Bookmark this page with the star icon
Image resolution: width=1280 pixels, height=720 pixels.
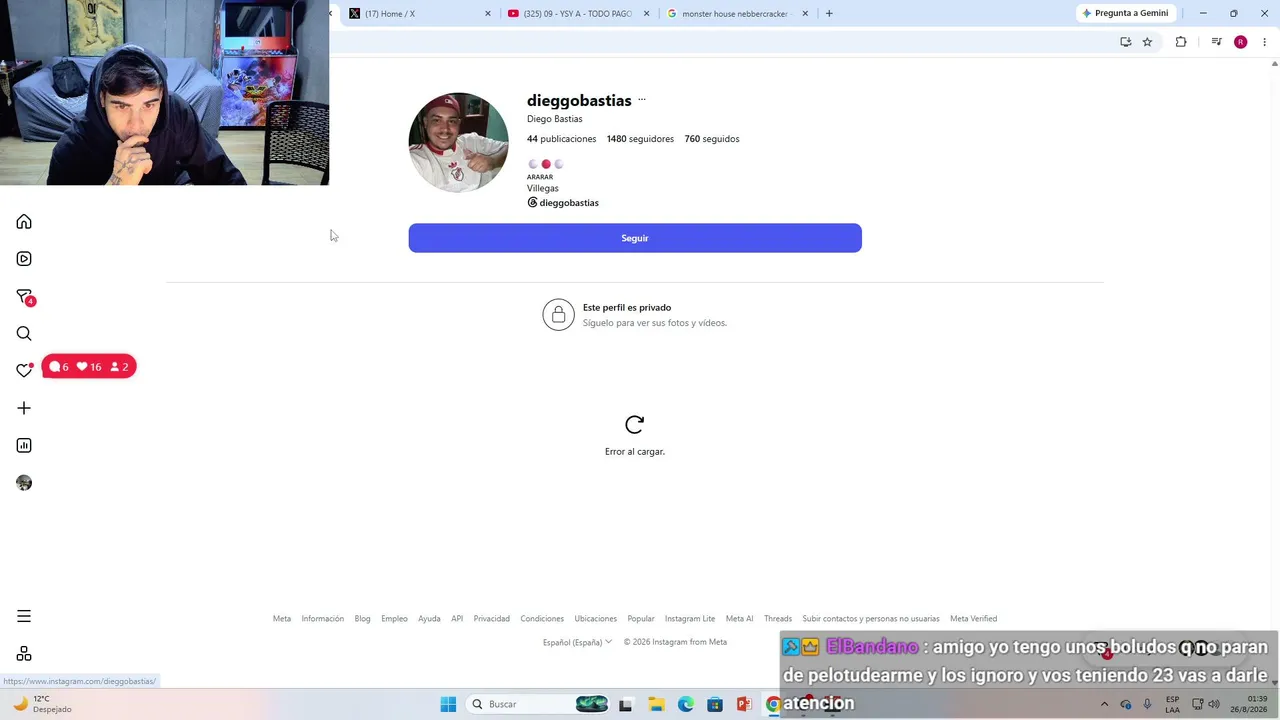(x=1147, y=42)
